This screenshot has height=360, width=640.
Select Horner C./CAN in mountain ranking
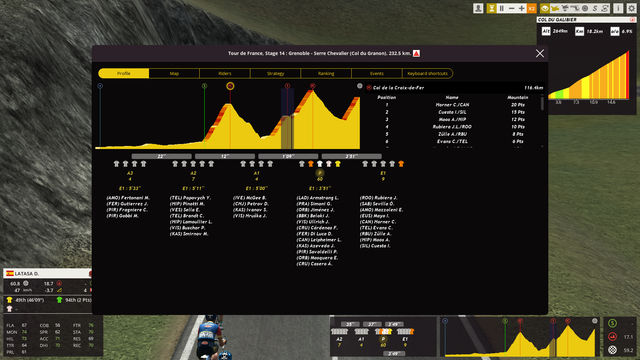452,105
